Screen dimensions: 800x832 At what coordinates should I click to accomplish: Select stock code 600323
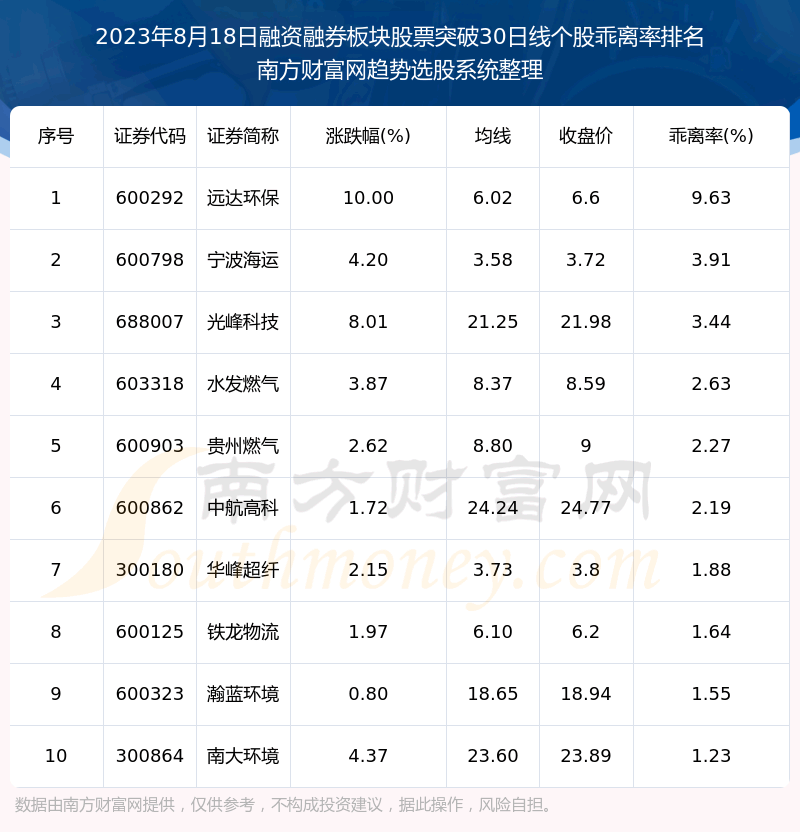pos(150,695)
